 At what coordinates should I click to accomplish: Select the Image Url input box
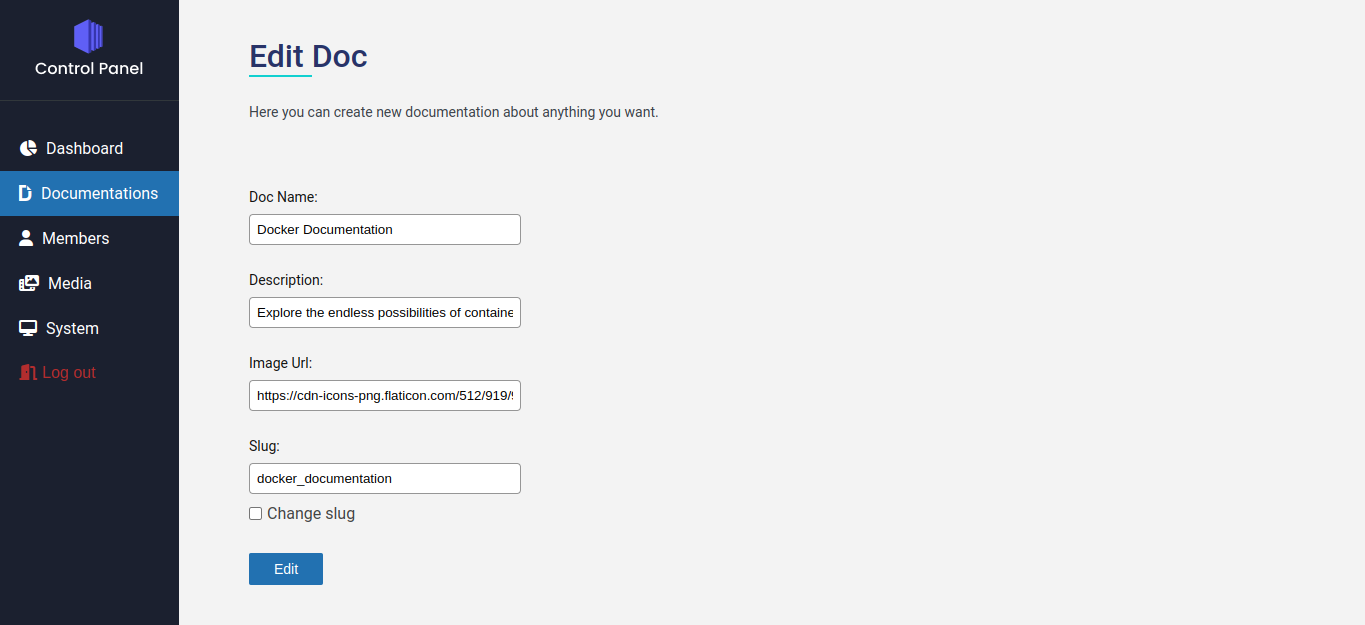(x=385, y=395)
